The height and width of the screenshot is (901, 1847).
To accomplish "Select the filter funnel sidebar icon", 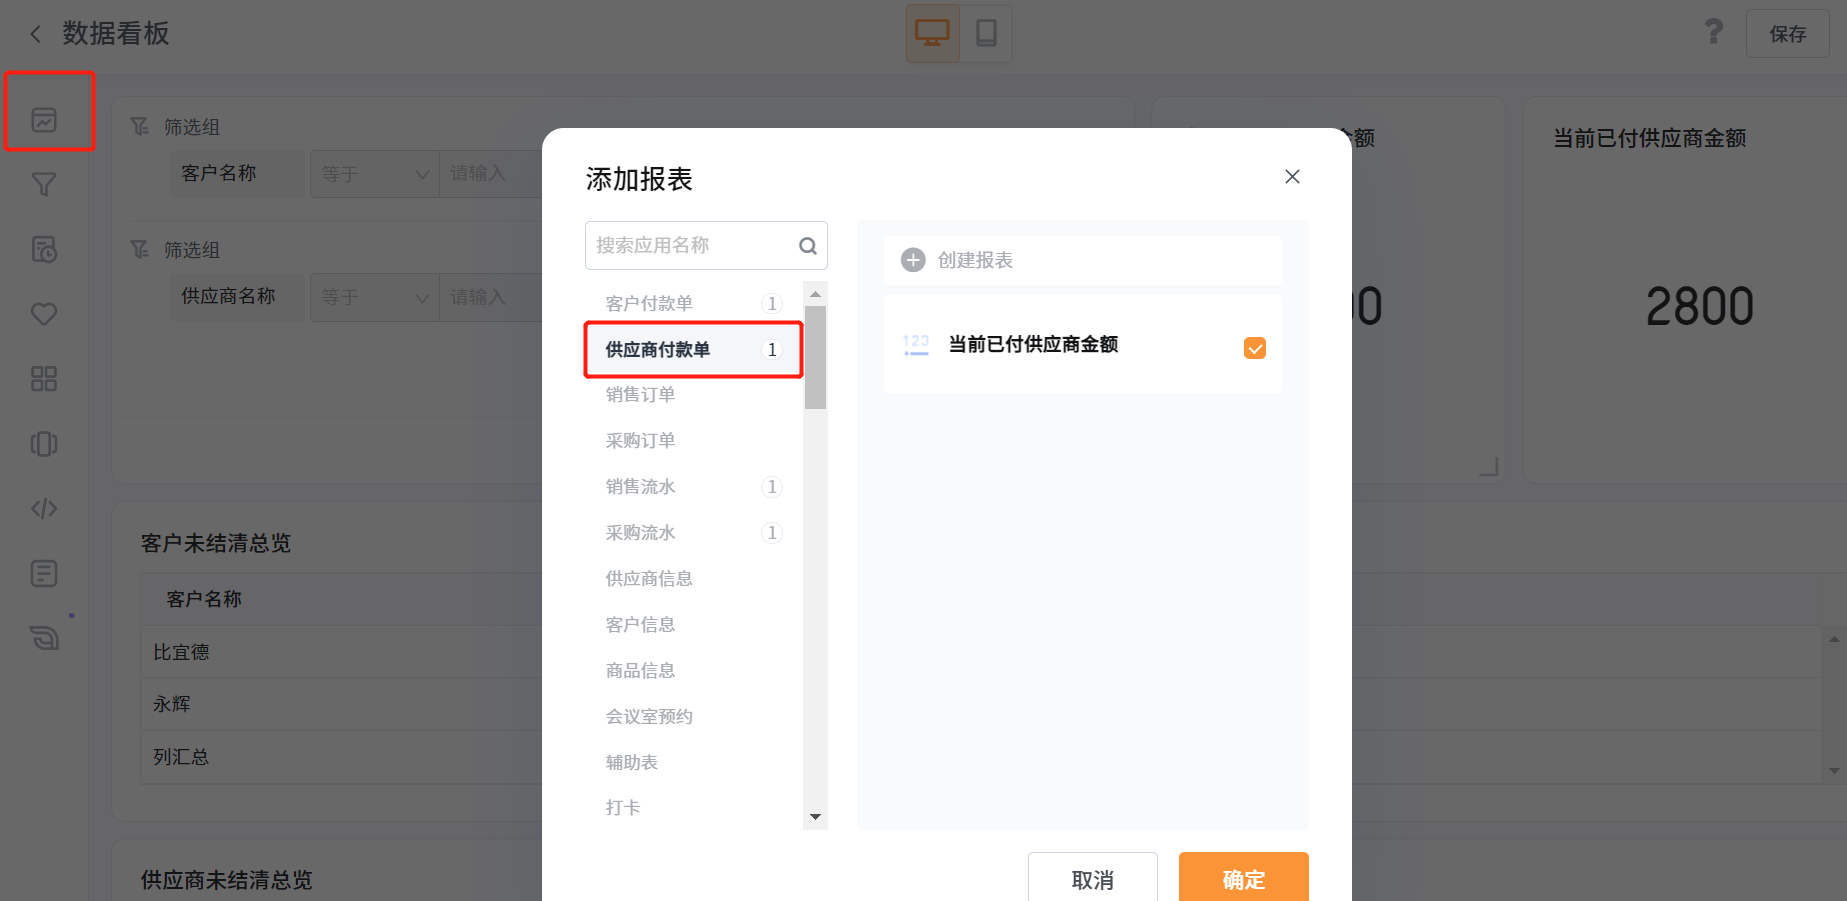I will tap(44, 185).
